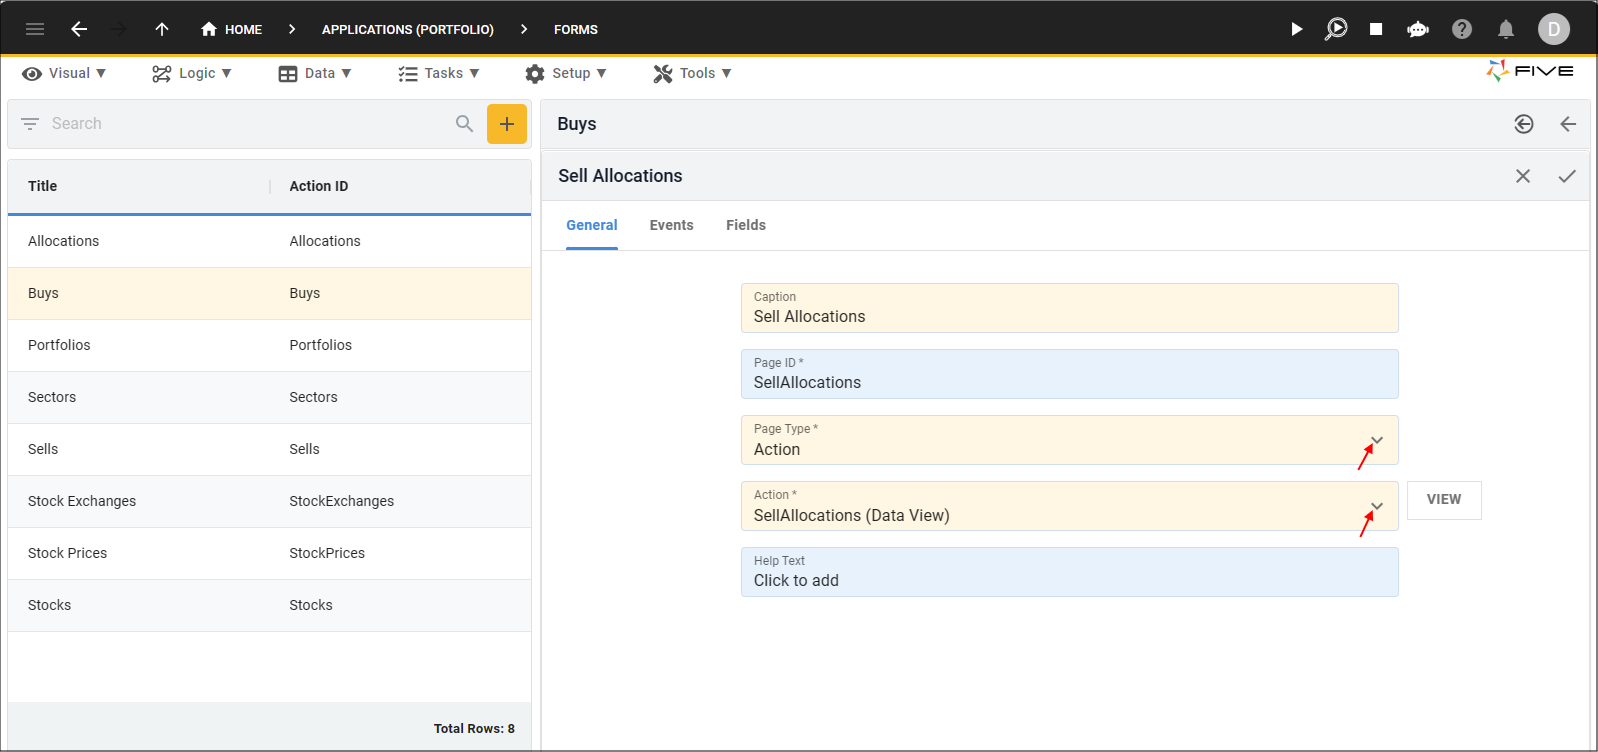Screen dimensions: 1598x752
Task: Select the Buys row
Action: (269, 293)
